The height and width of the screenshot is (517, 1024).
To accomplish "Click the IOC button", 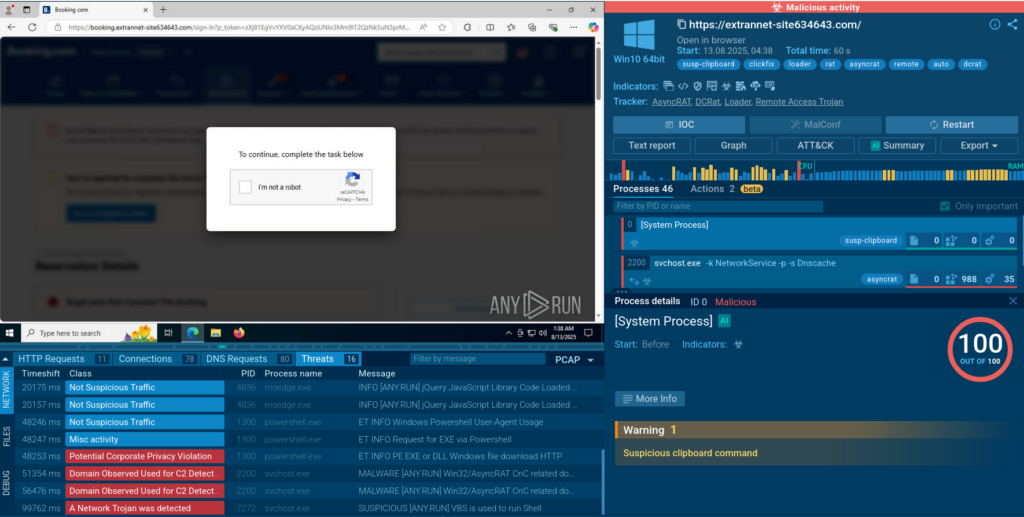I will 679,125.
